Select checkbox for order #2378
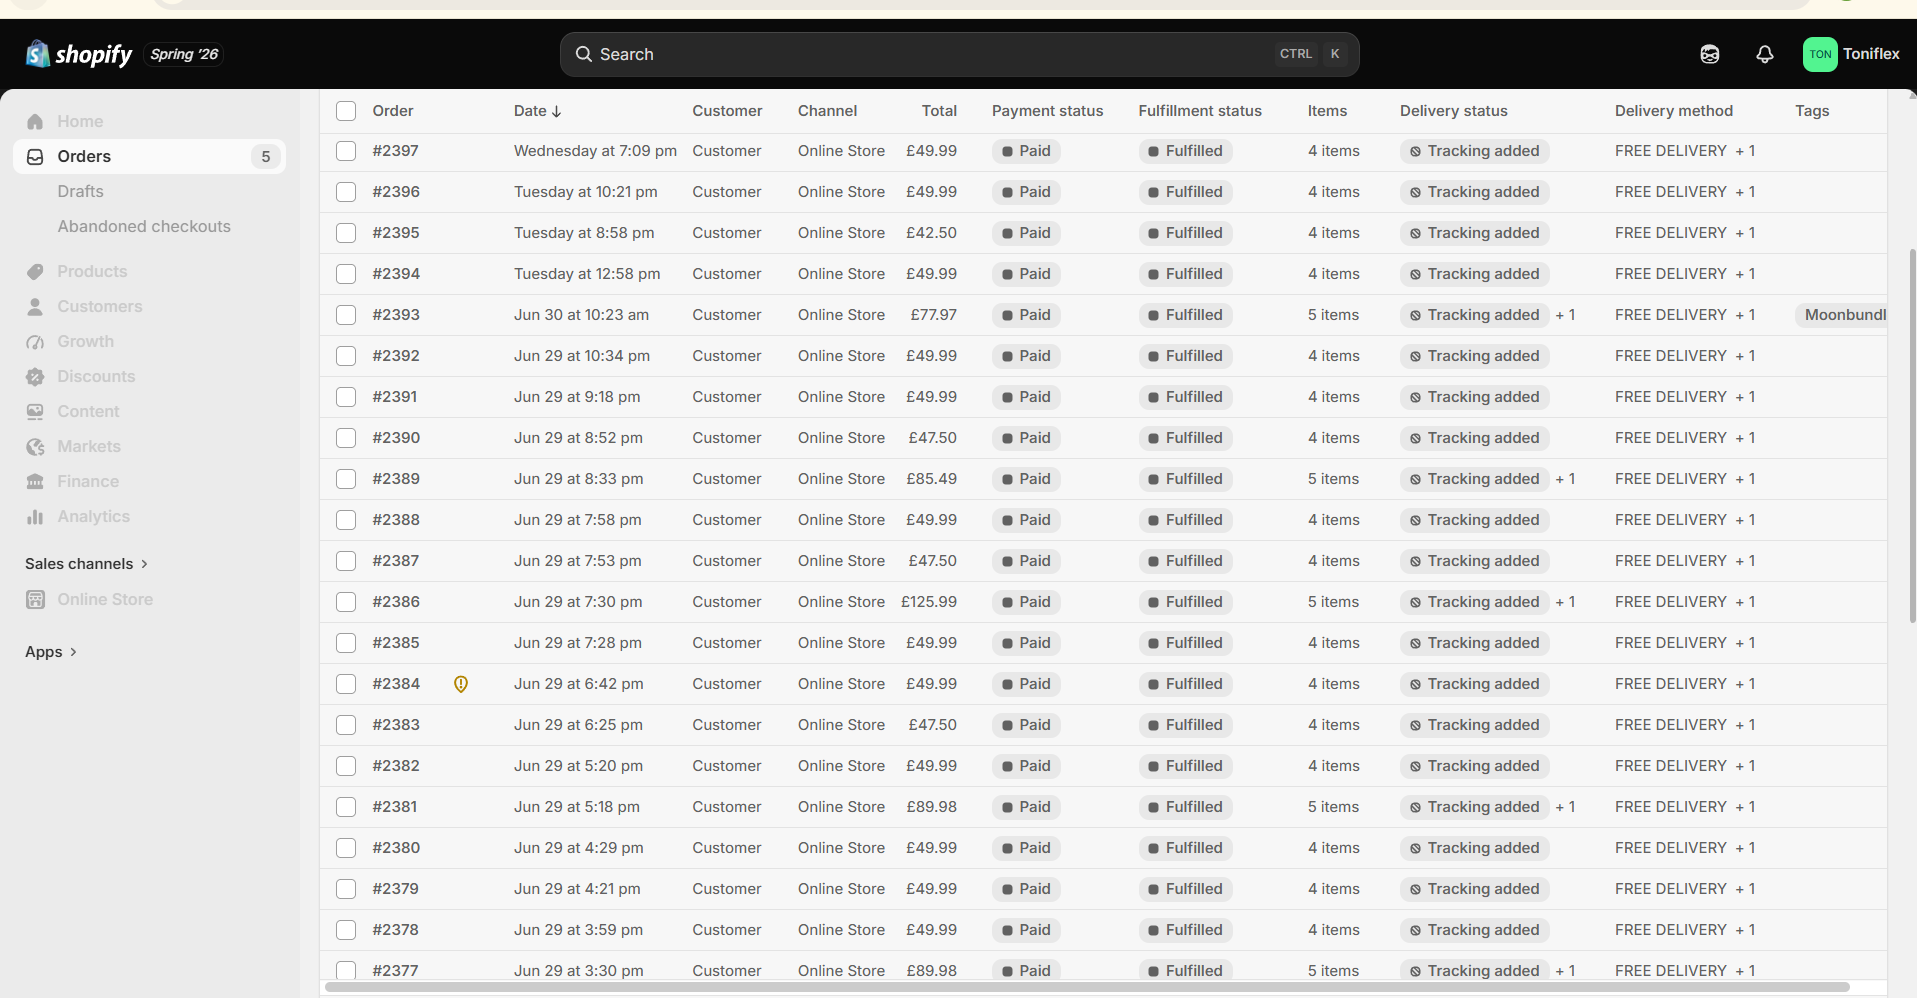The height and width of the screenshot is (998, 1917). [x=346, y=930]
